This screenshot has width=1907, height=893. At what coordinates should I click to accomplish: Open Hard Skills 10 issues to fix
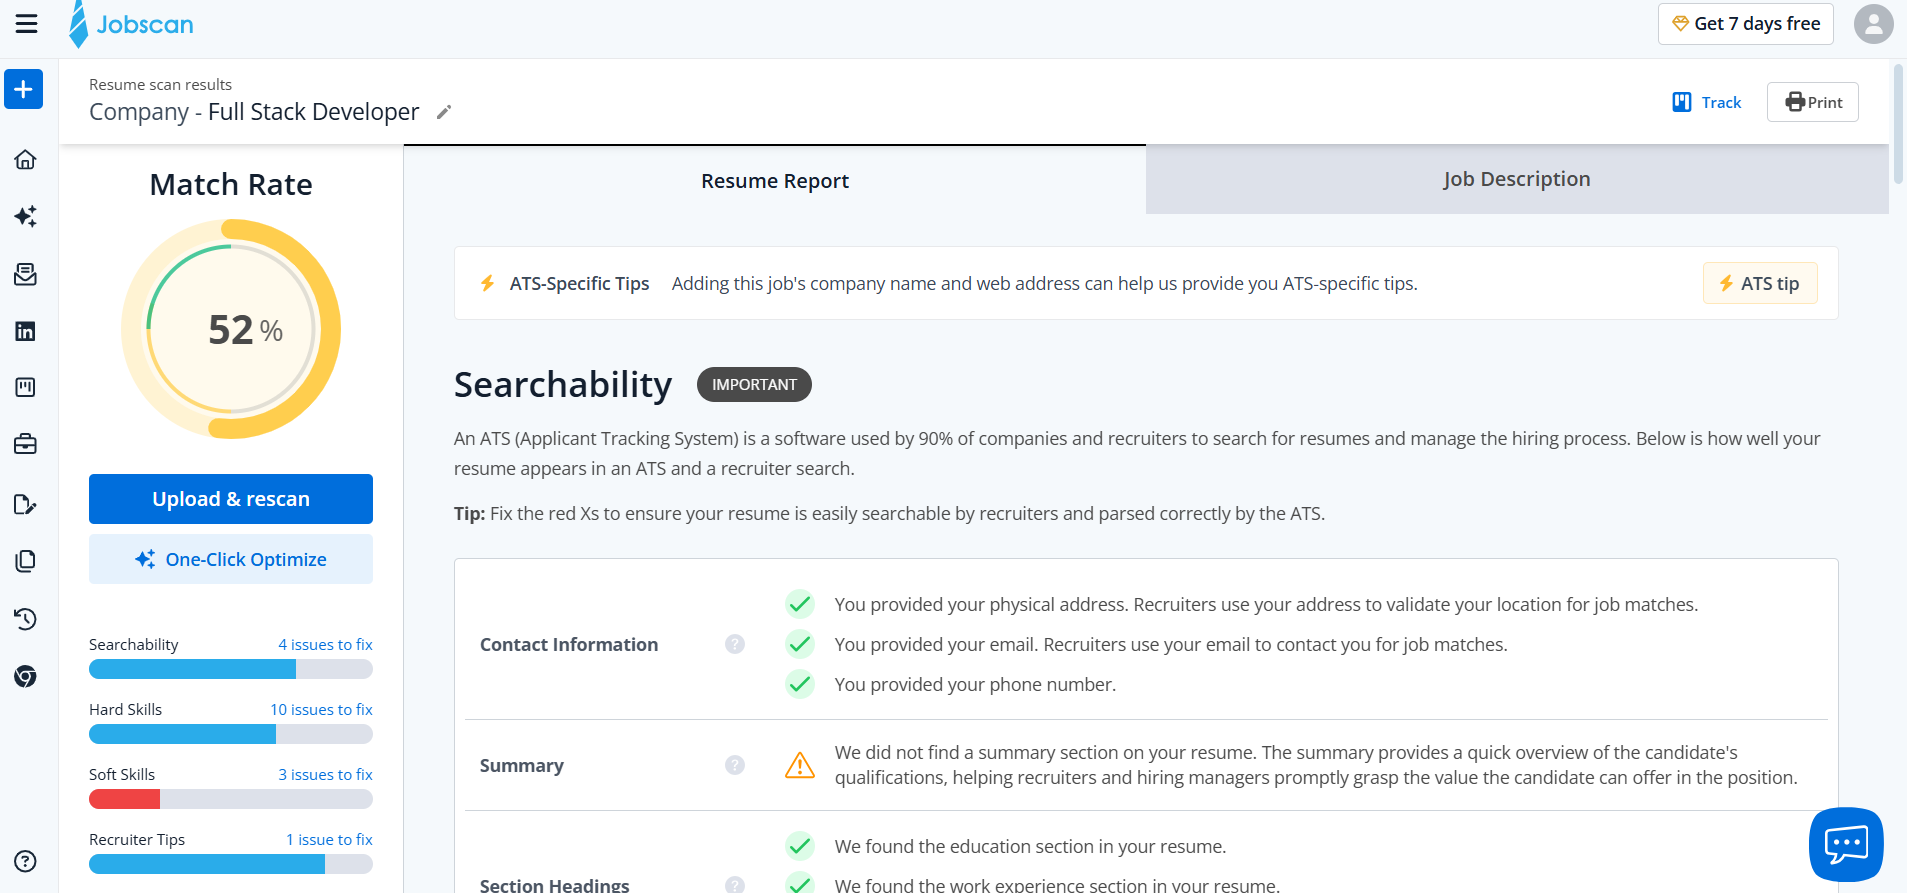tap(321, 709)
